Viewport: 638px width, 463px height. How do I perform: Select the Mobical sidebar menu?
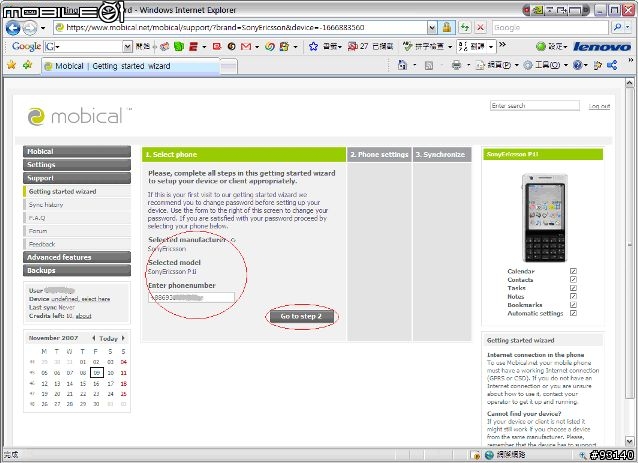(77, 151)
